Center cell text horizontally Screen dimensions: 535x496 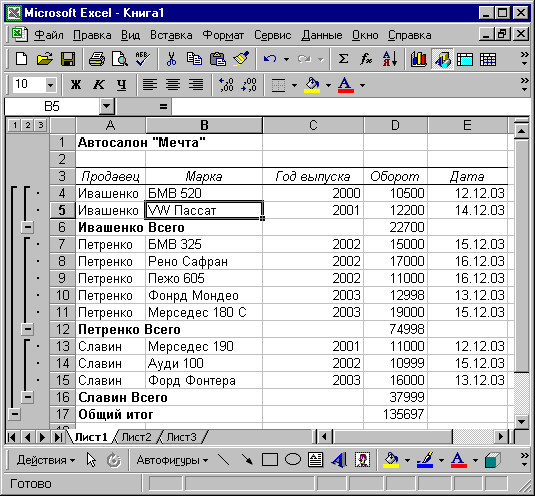(173, 85)
